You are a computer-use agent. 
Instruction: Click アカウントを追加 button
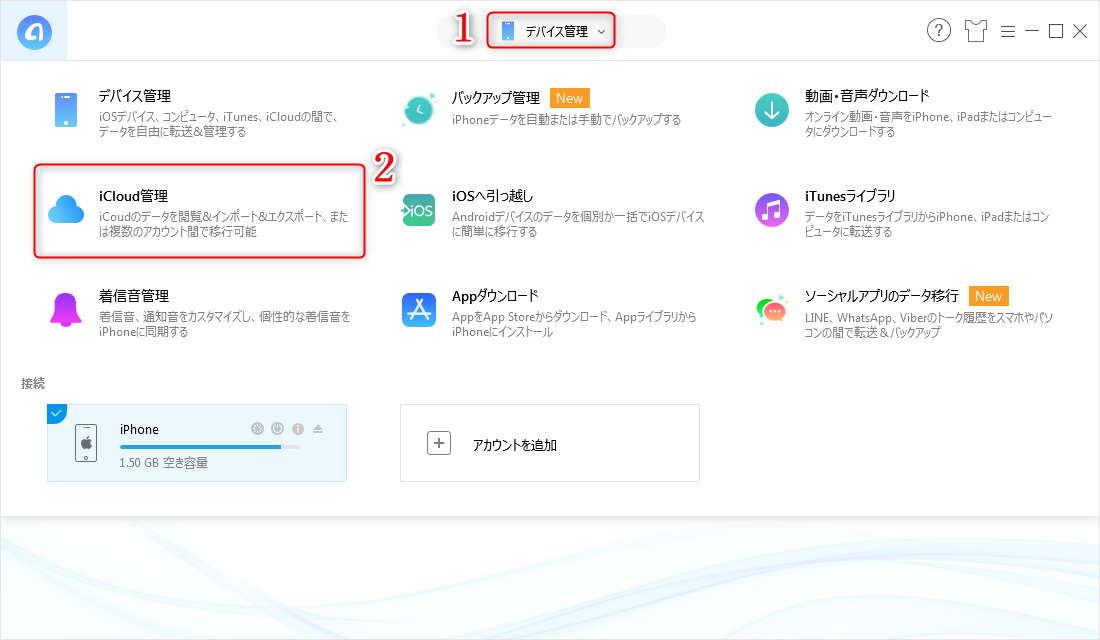click(550, 443)
